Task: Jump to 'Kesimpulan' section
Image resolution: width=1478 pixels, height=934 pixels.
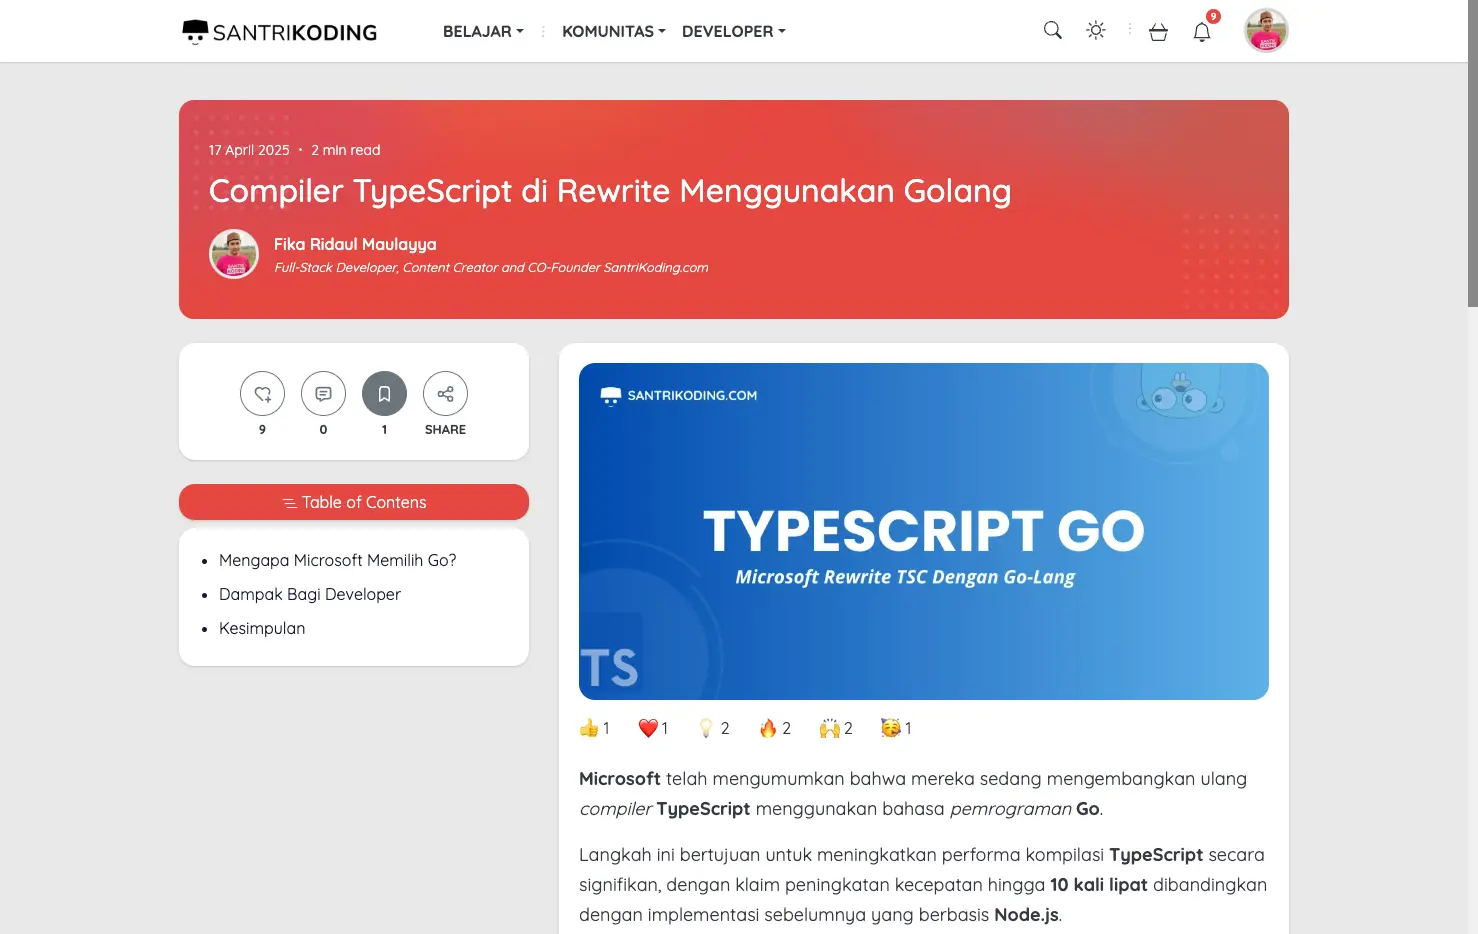Action: click(x=262, y=628)
